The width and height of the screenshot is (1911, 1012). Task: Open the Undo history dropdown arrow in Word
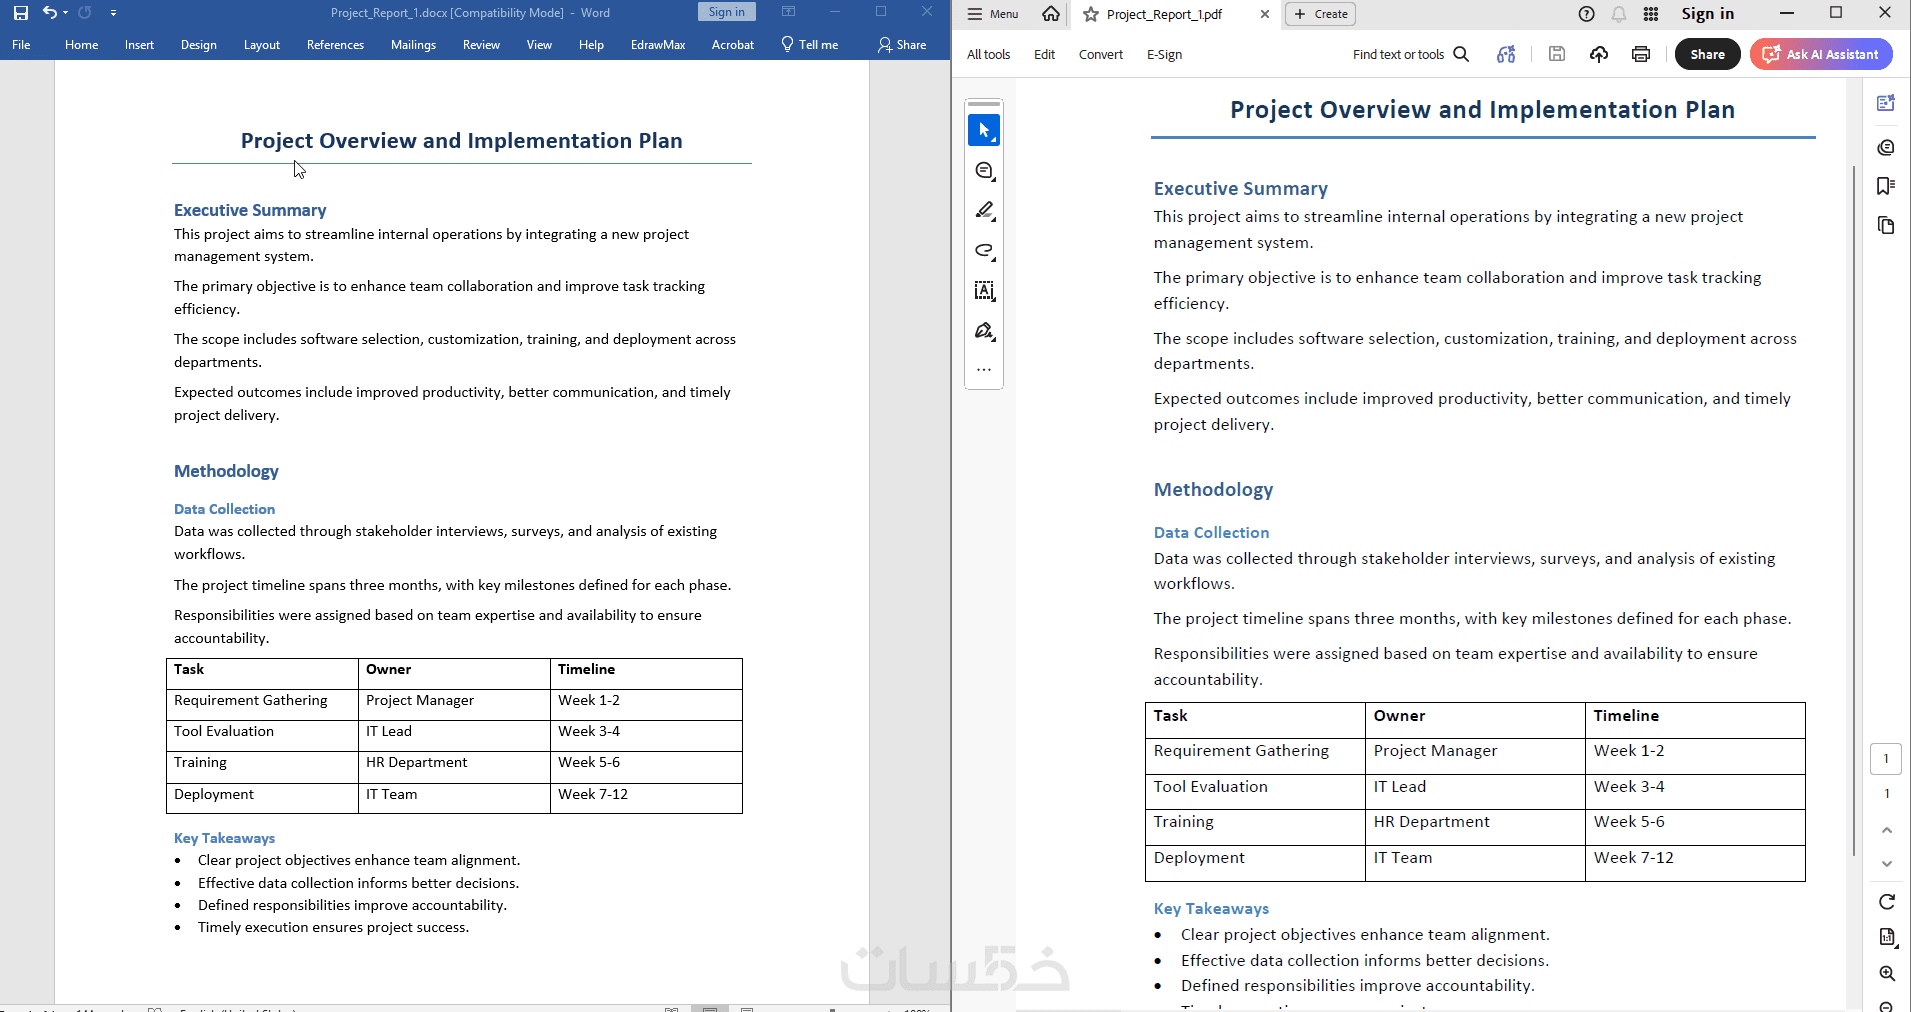(x=65, y=13)
